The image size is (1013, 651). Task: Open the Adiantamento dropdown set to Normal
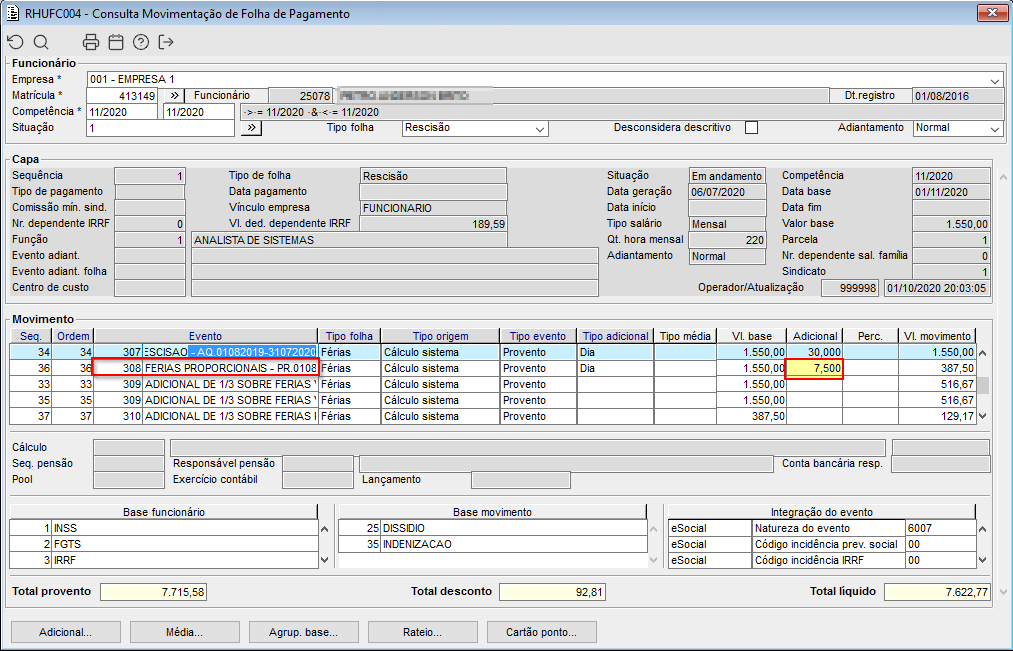click(x=994, y=129)
